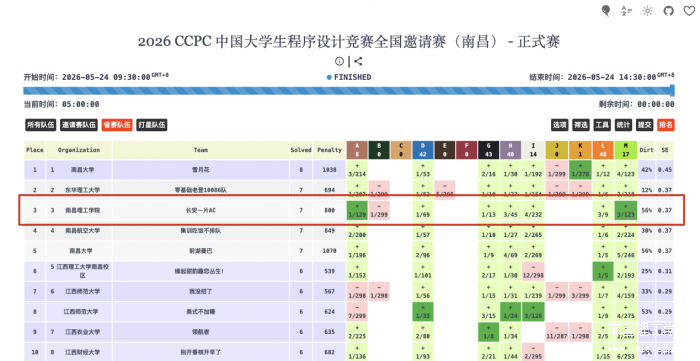Switch to the 统计 statistics view
The height and width of the screenshot is (361, 700).
click(623, 125)
